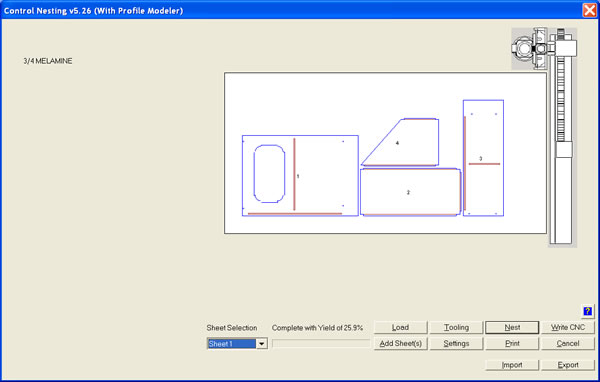Open the Sheet Selection dropdown arrow

(261, 344)
